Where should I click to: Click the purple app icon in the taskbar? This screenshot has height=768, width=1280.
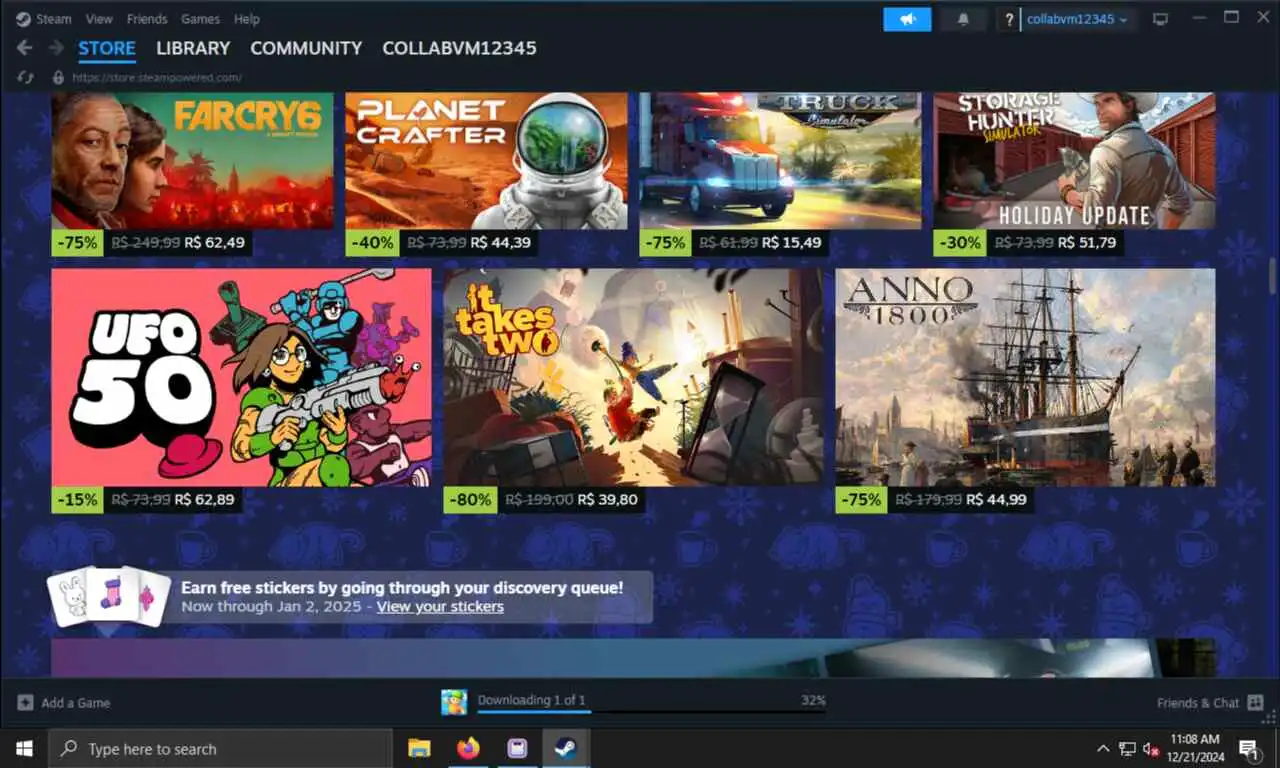point(517,748)
